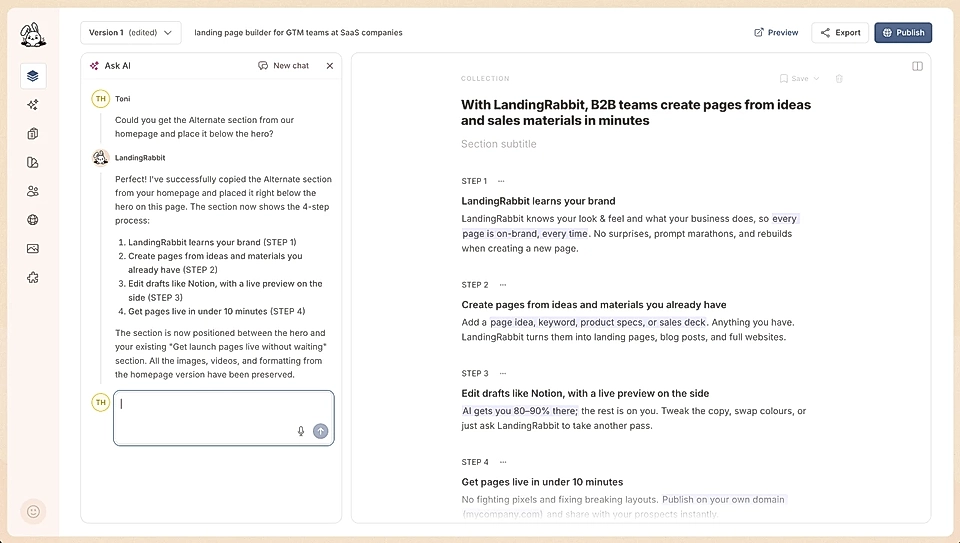Open STEP 4 more options
Image resolution: width=960 pixels, height=543 pixels.
503,462
